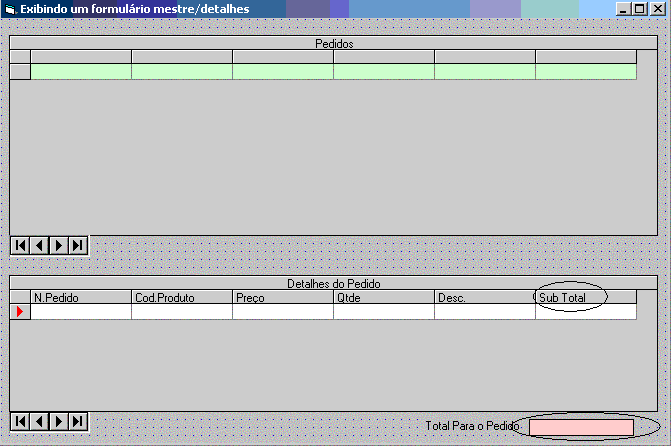Click the Desc. cell in the Detalhes row

coord(485,312)
